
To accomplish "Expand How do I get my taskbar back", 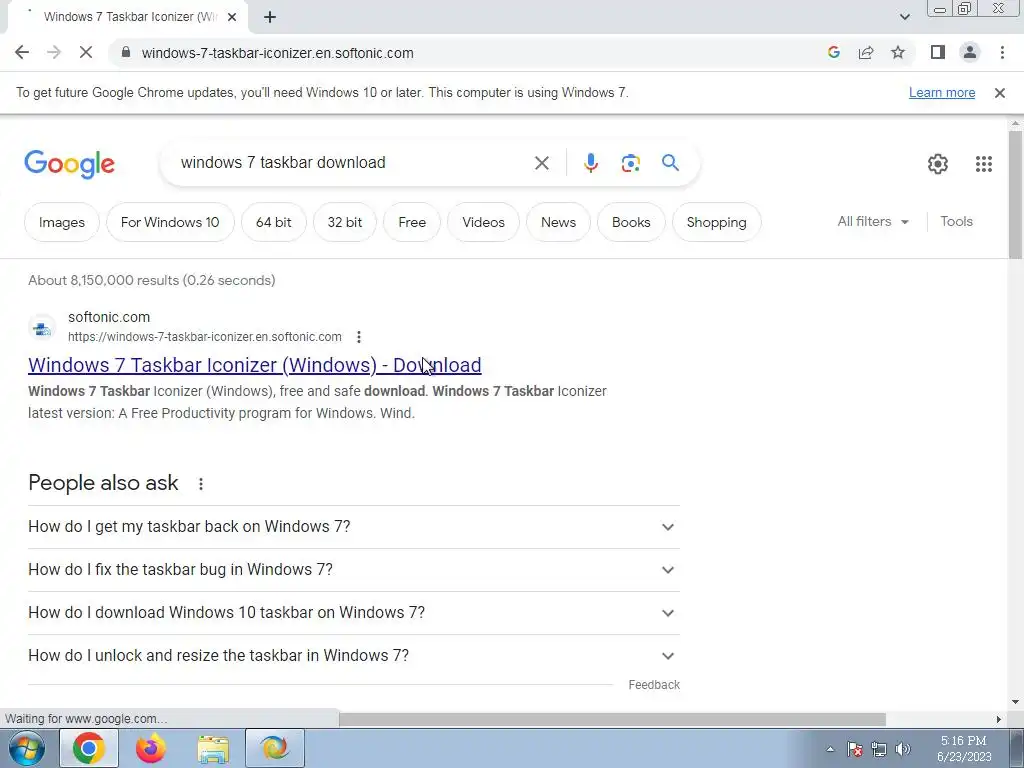I will pyautogui.click(x=354, y=526).
